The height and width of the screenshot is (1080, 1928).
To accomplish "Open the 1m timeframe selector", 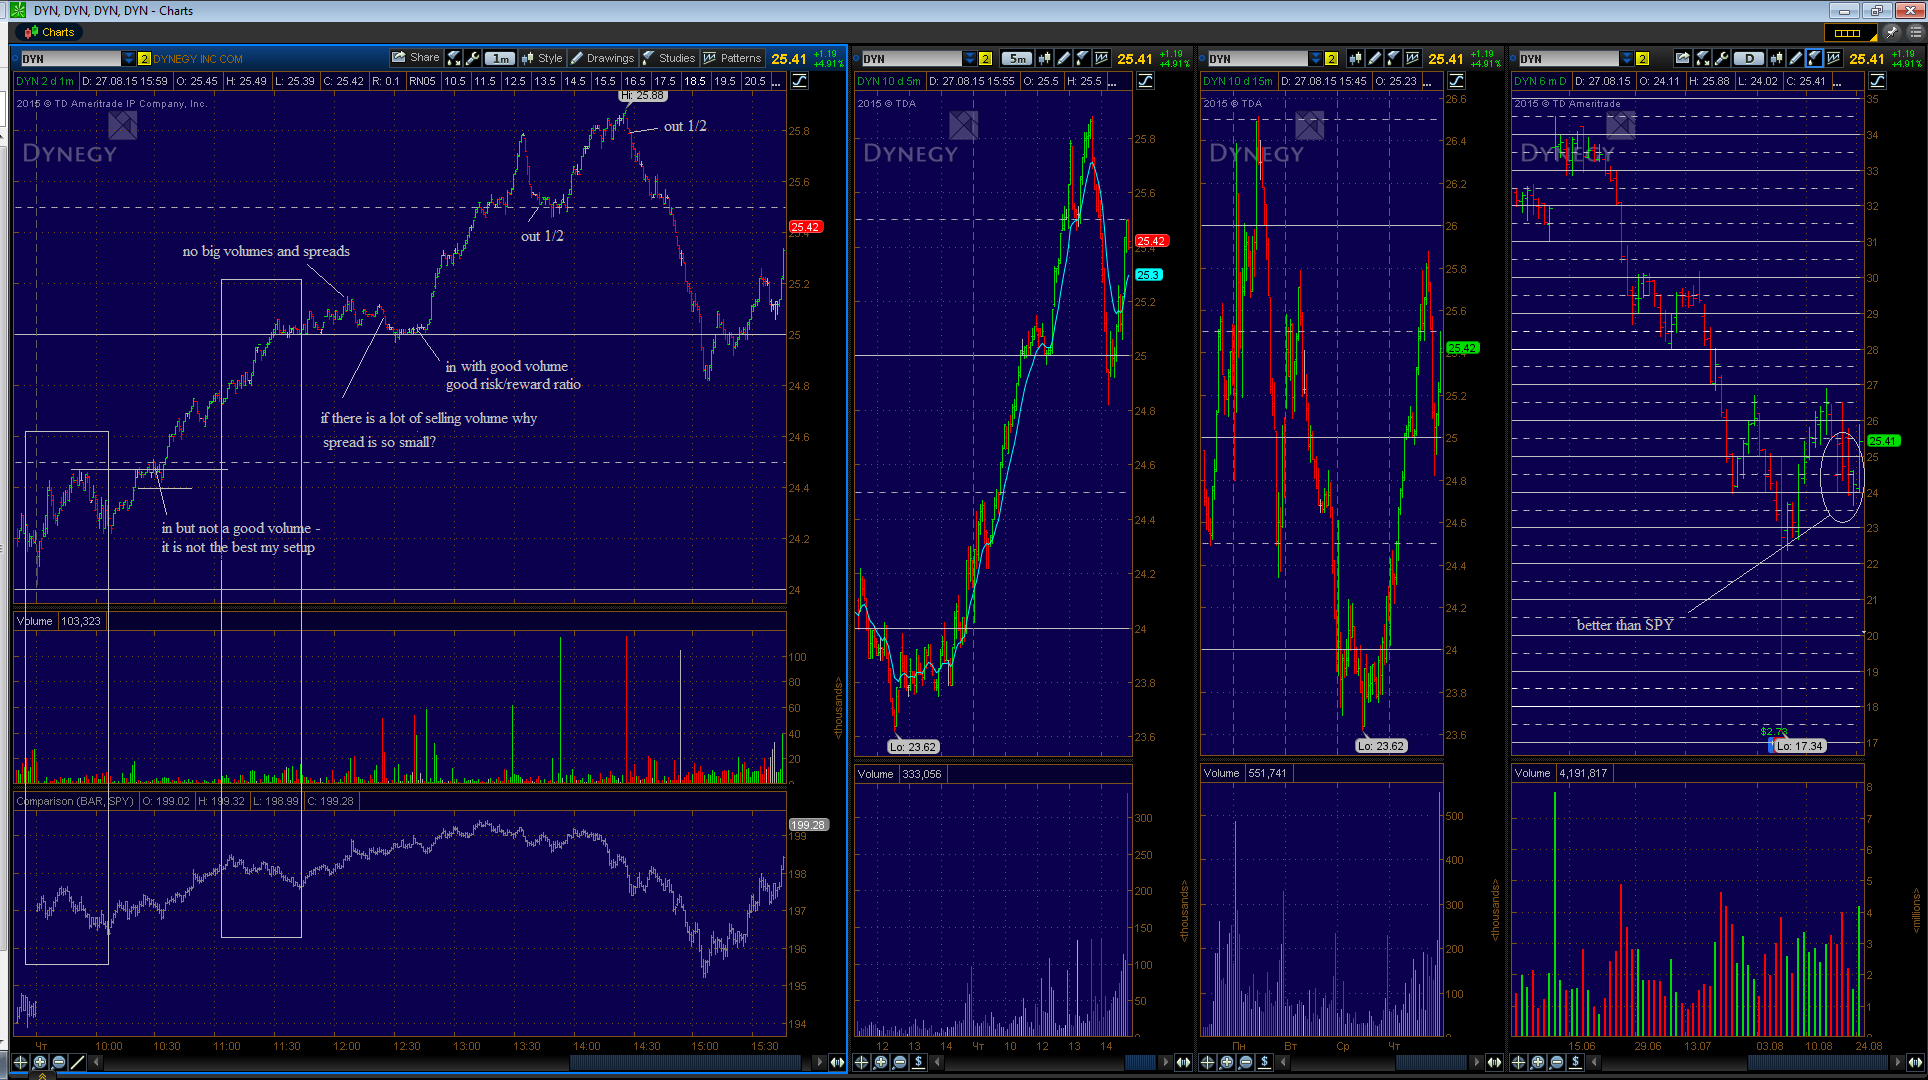I will (501, 58).
